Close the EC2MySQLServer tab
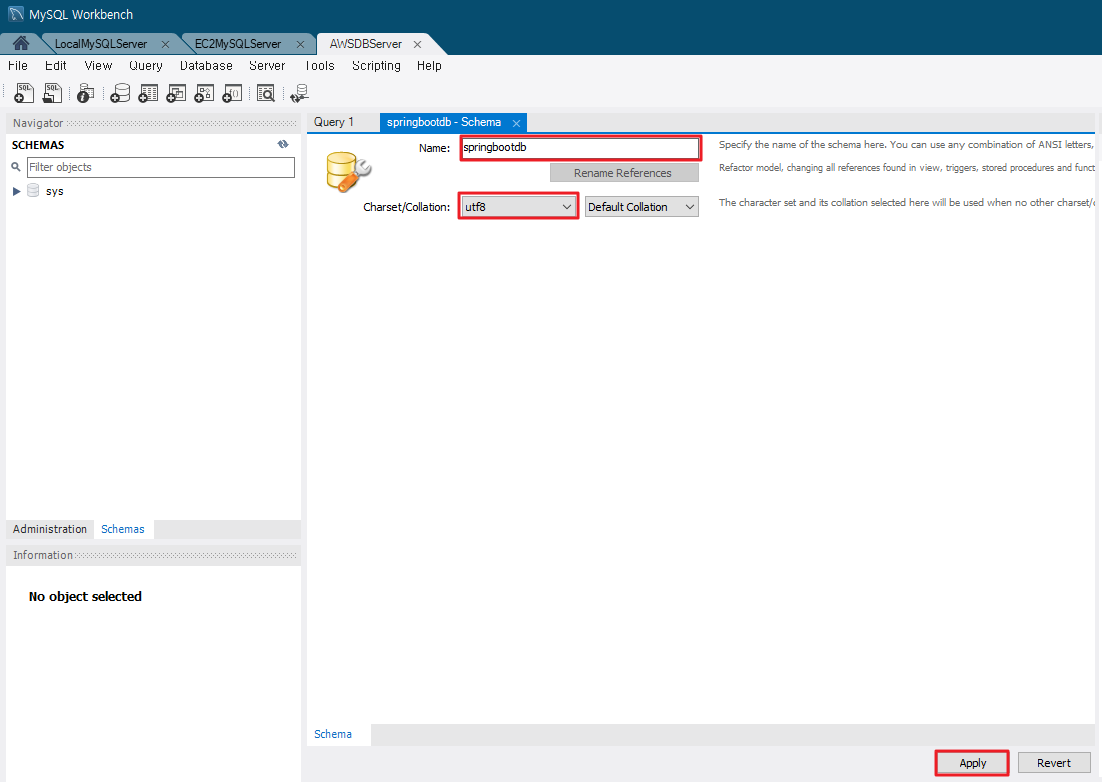 (x=300, y=44)
